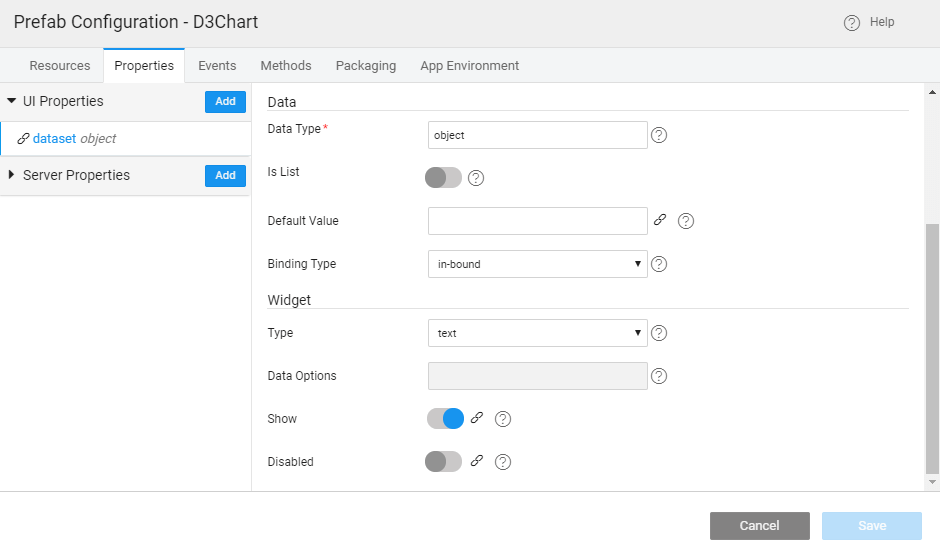The width and height of the screenshot is (940, 560).
Task: Expand the Server Properties section
Action: [x=76, y=175]
